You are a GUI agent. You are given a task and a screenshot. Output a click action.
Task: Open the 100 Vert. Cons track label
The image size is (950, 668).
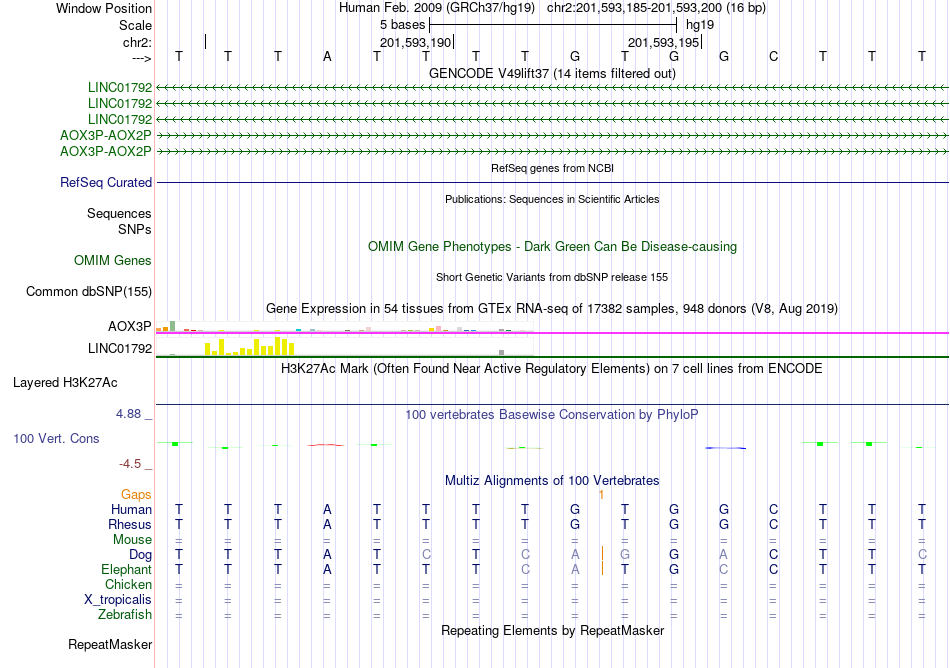pyautogui.click(x=56, y=438)
